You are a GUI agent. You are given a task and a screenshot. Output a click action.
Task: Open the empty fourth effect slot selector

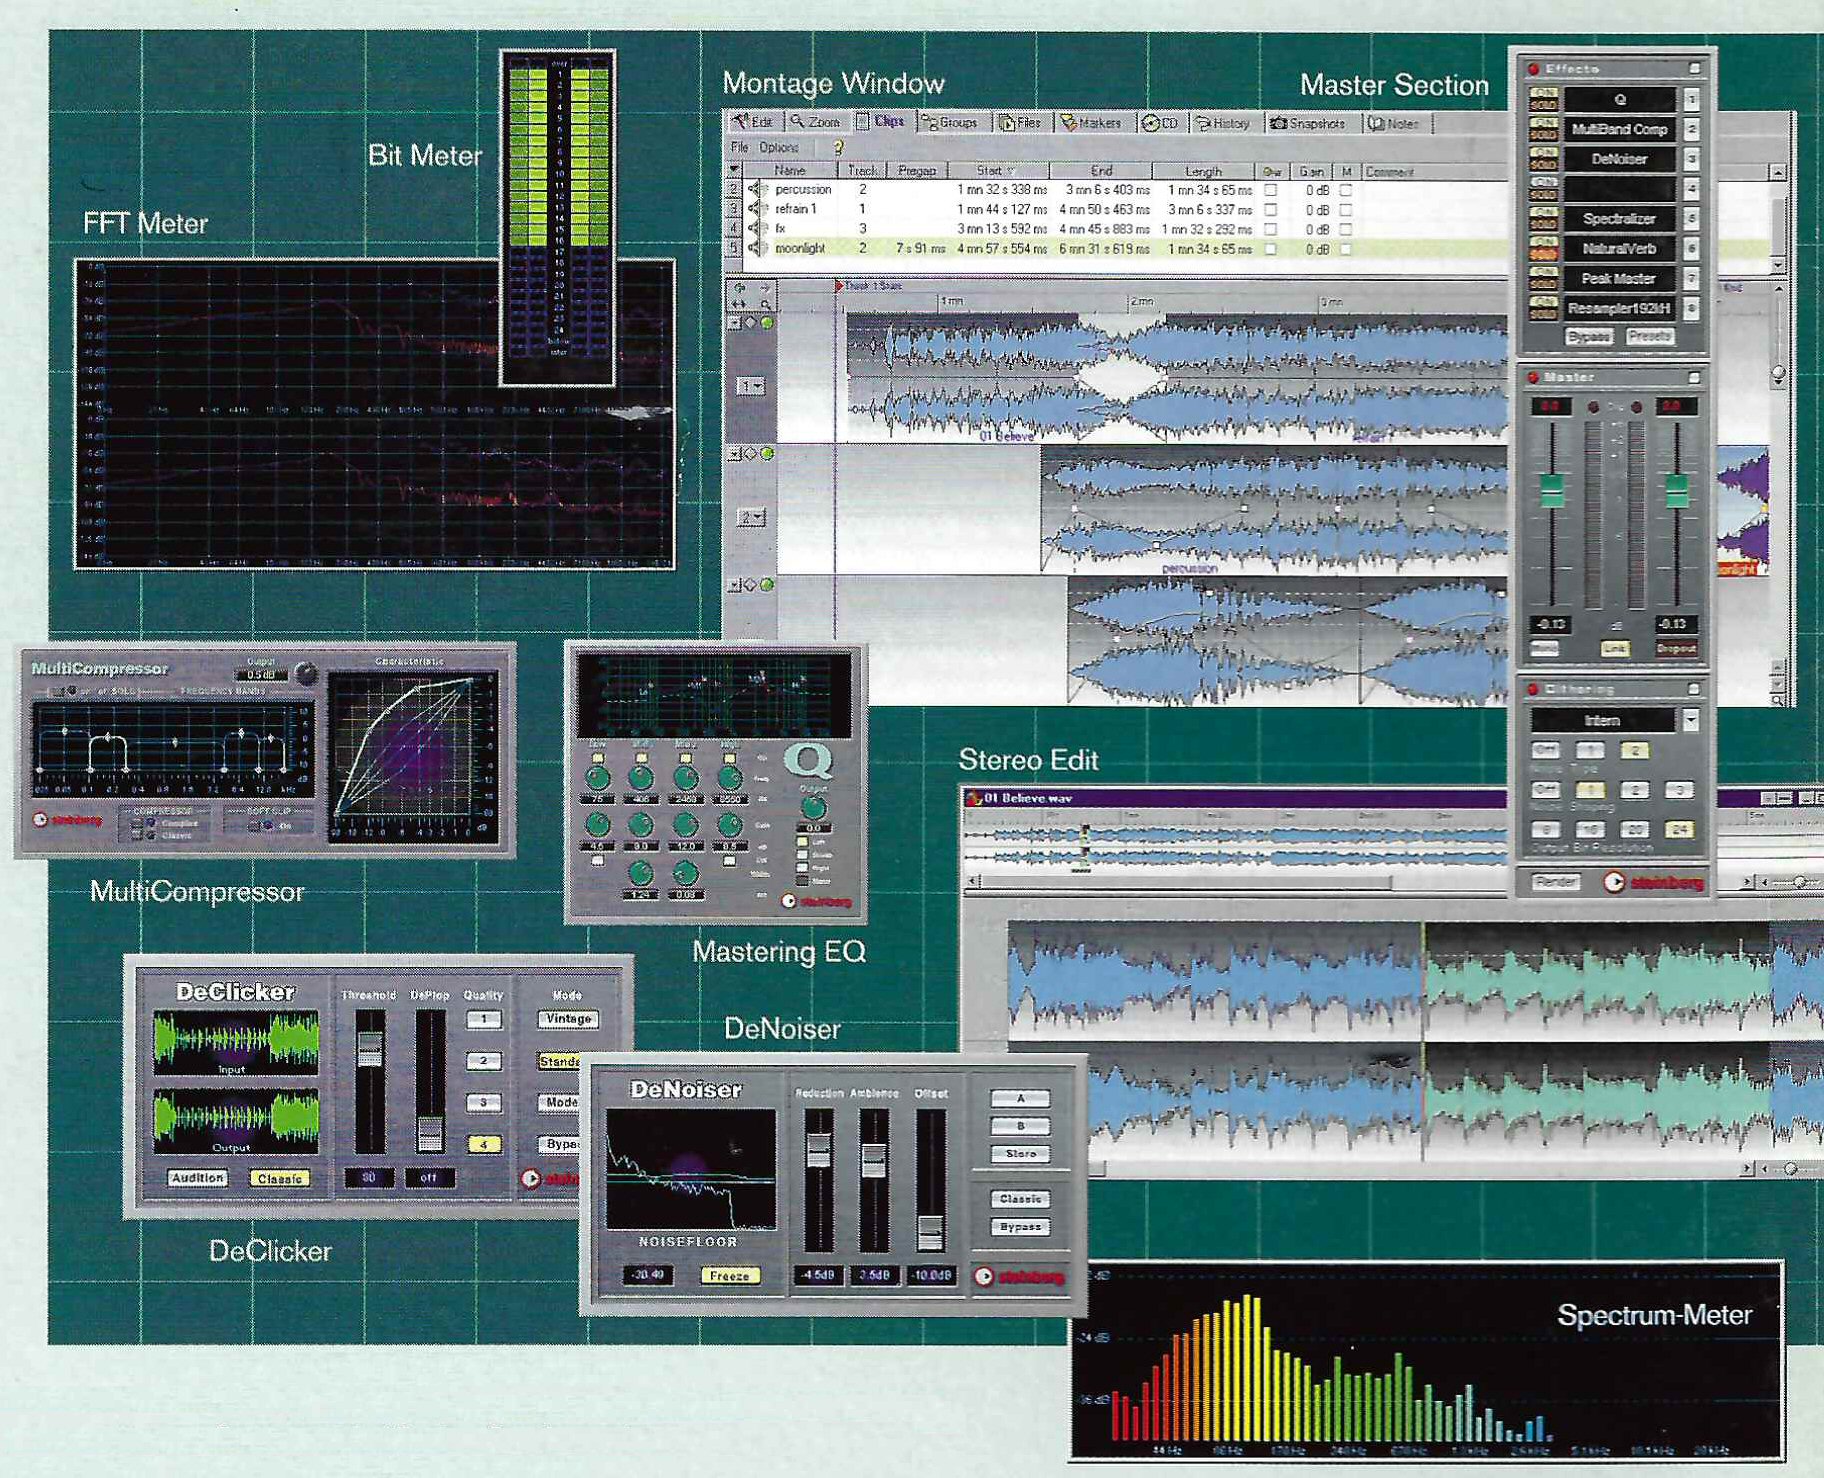pos(1619,188)
